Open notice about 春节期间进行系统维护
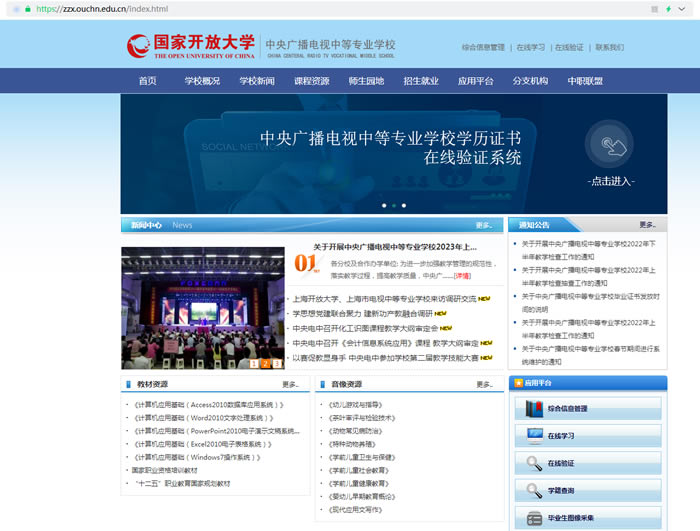Image resolution: width=700 pixels, height=531 pixels. point(590,355)
